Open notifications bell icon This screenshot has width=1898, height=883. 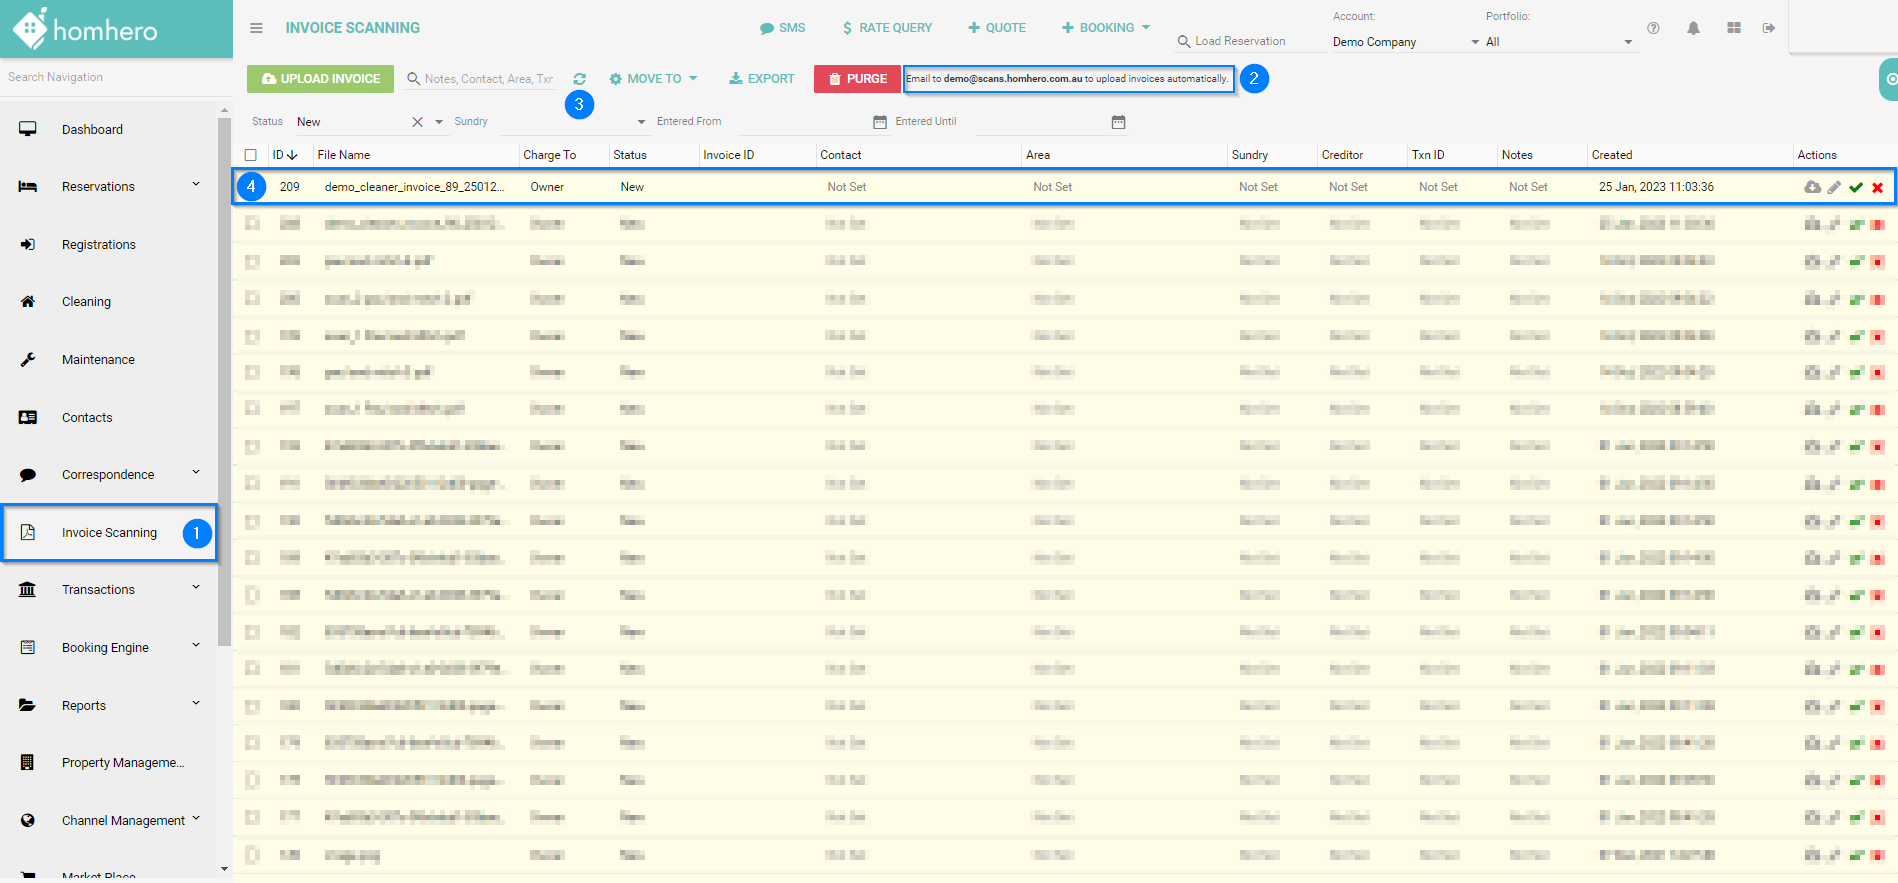pyautogui.click(x=1693, y=28)
